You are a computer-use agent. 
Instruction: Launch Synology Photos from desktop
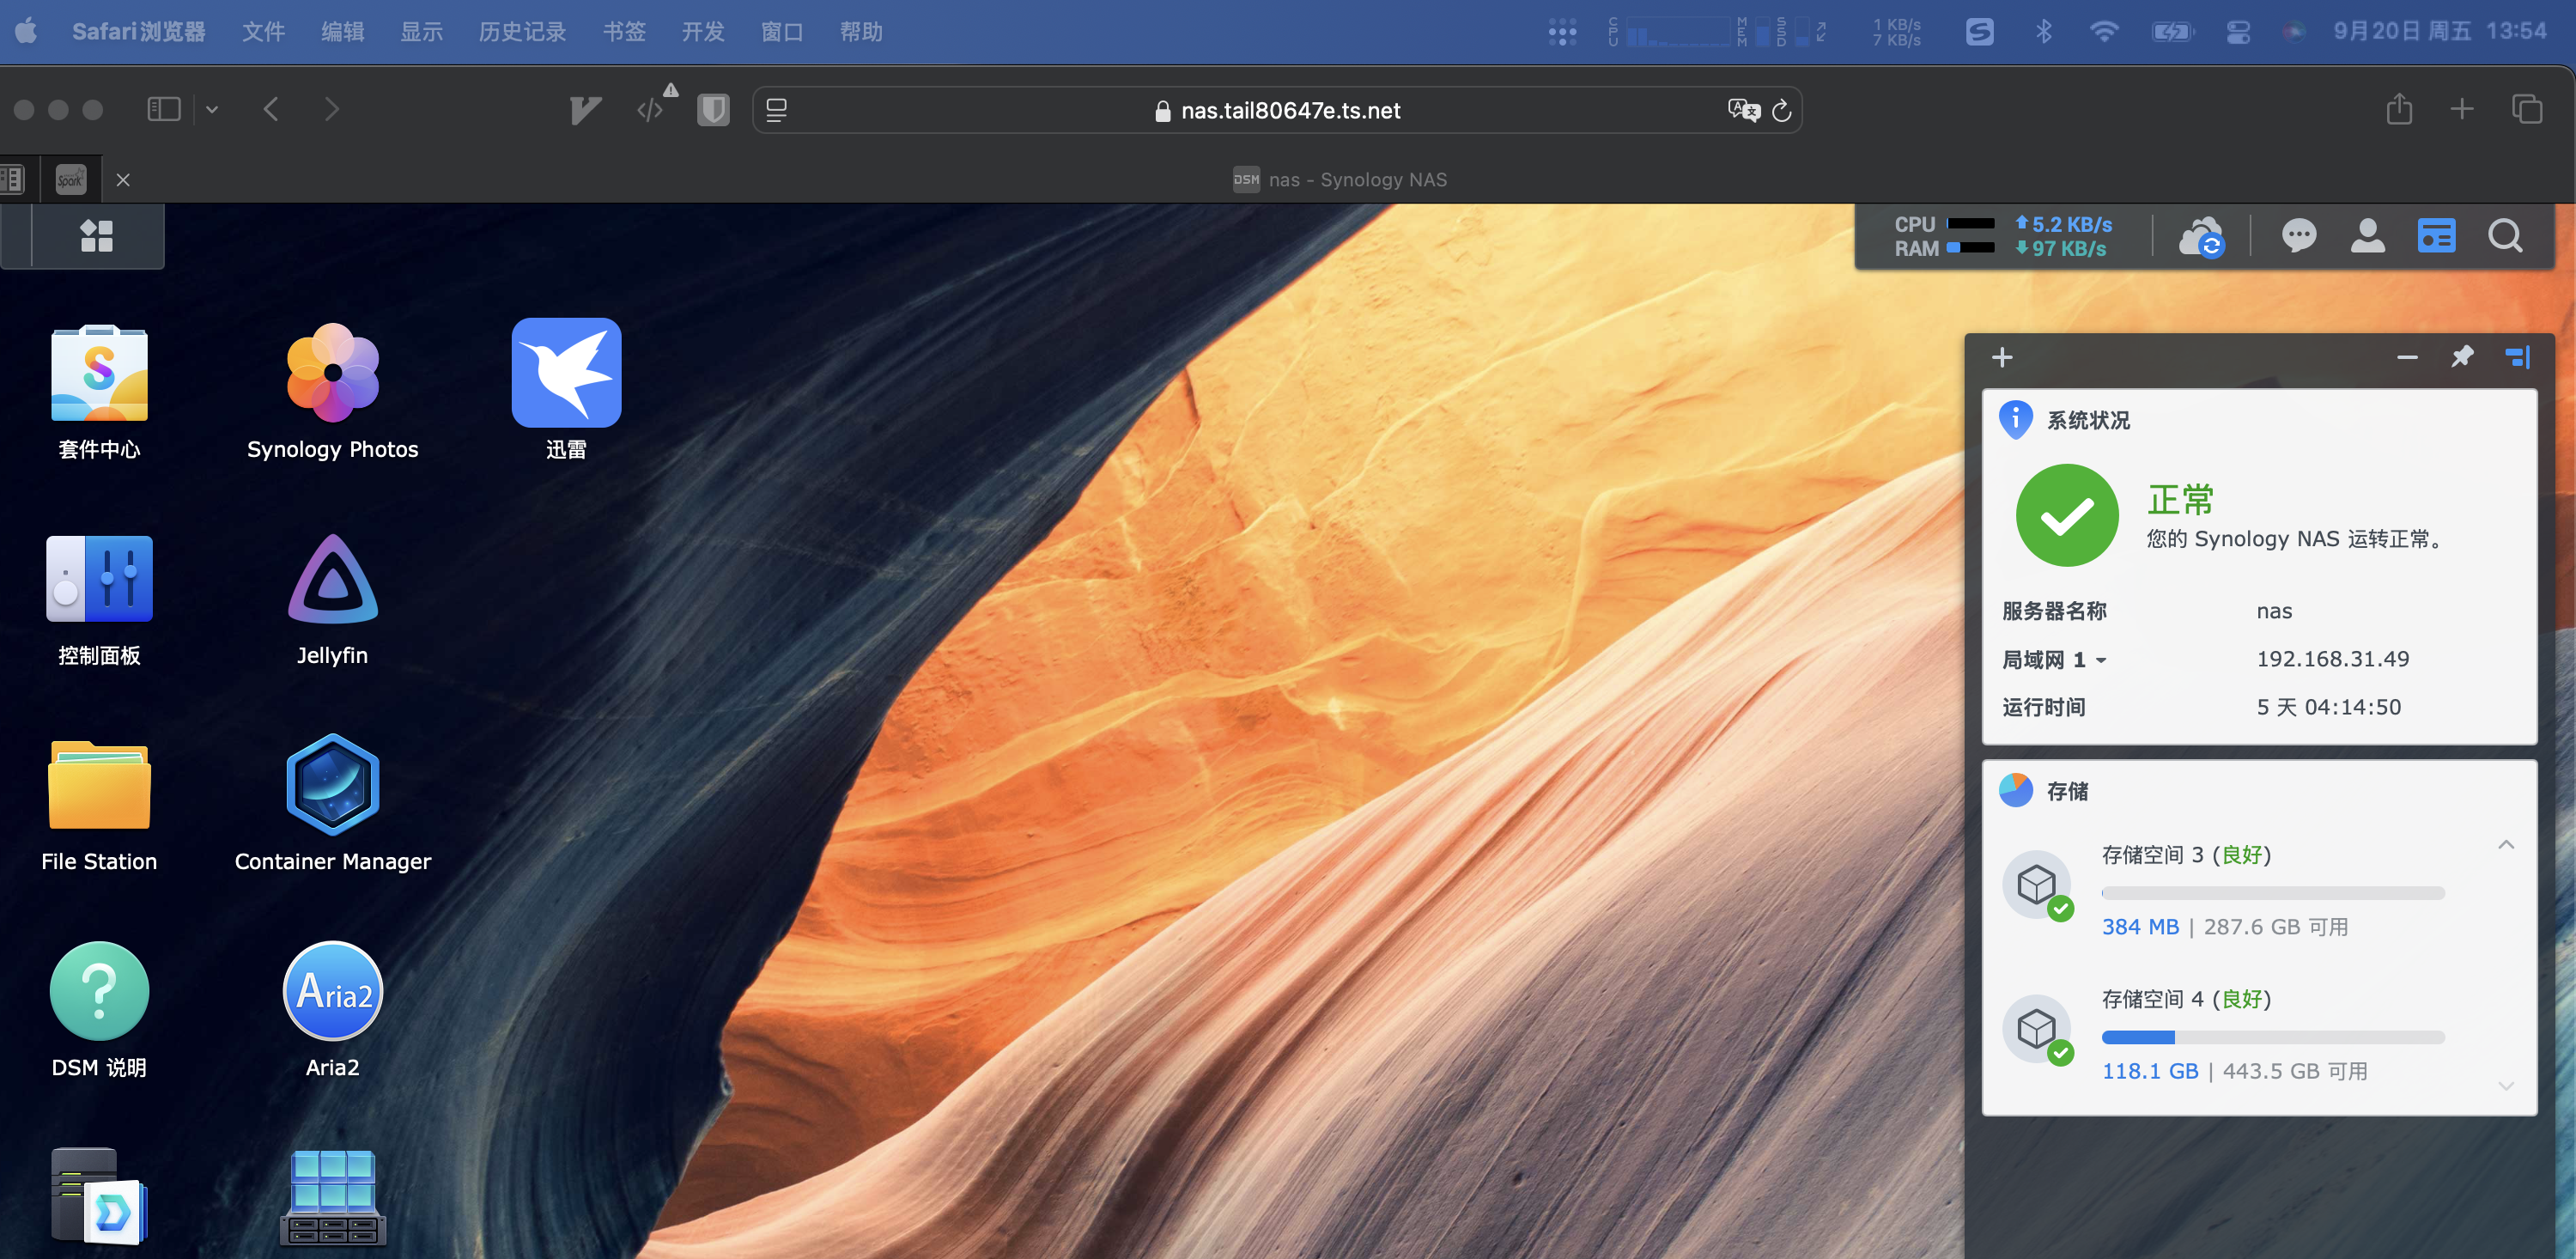(332, 375)
